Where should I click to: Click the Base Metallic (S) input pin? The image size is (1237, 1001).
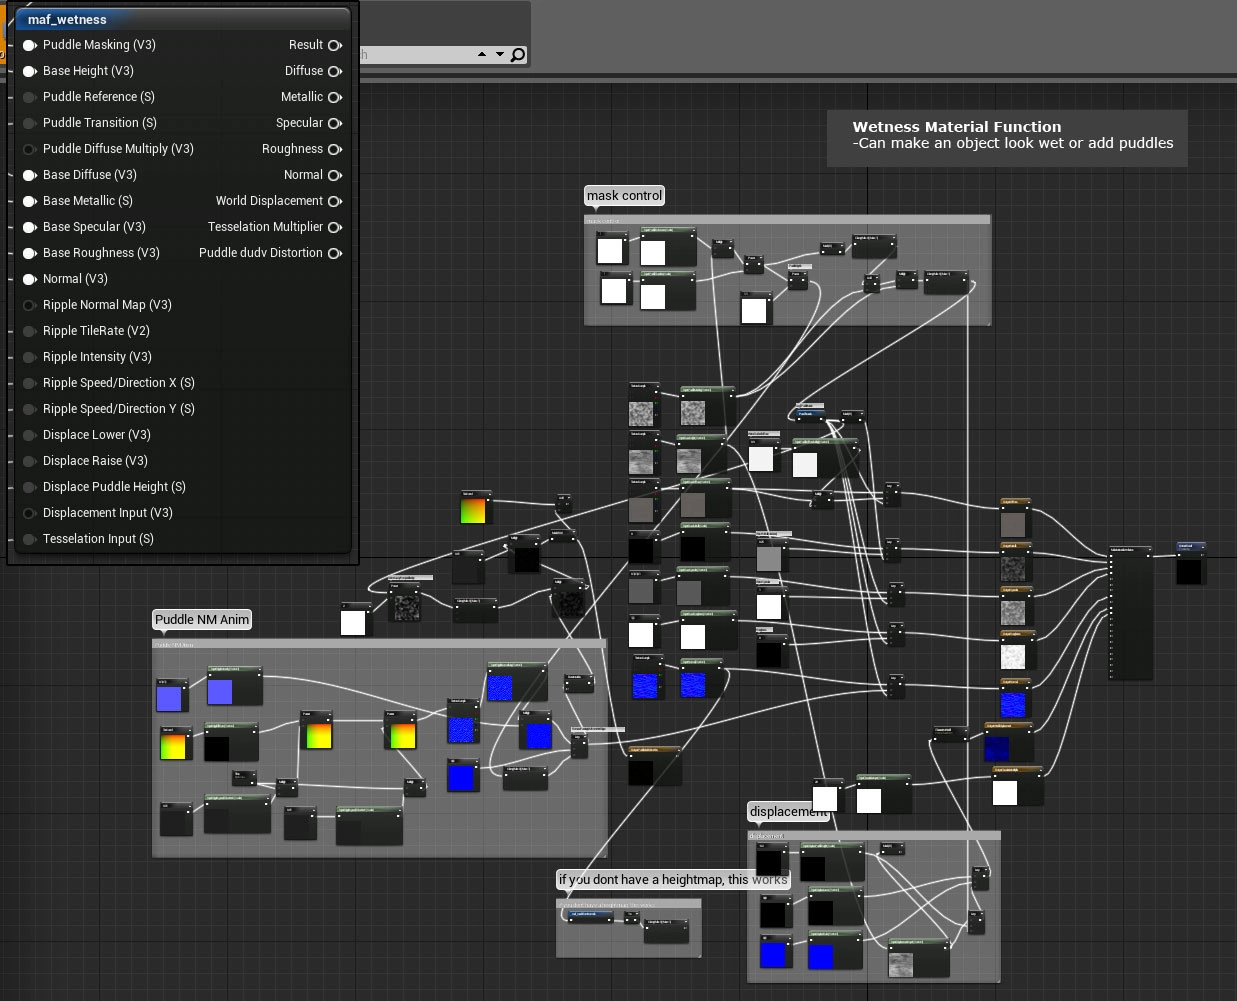coord(30,201)
